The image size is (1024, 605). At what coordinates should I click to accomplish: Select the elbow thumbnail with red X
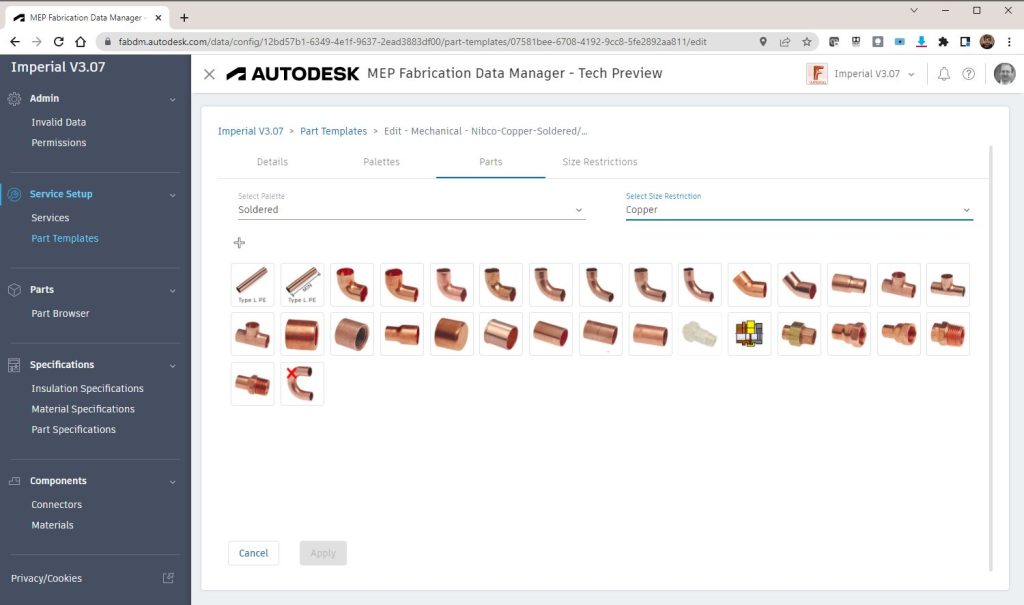click(x=302, y=384)
